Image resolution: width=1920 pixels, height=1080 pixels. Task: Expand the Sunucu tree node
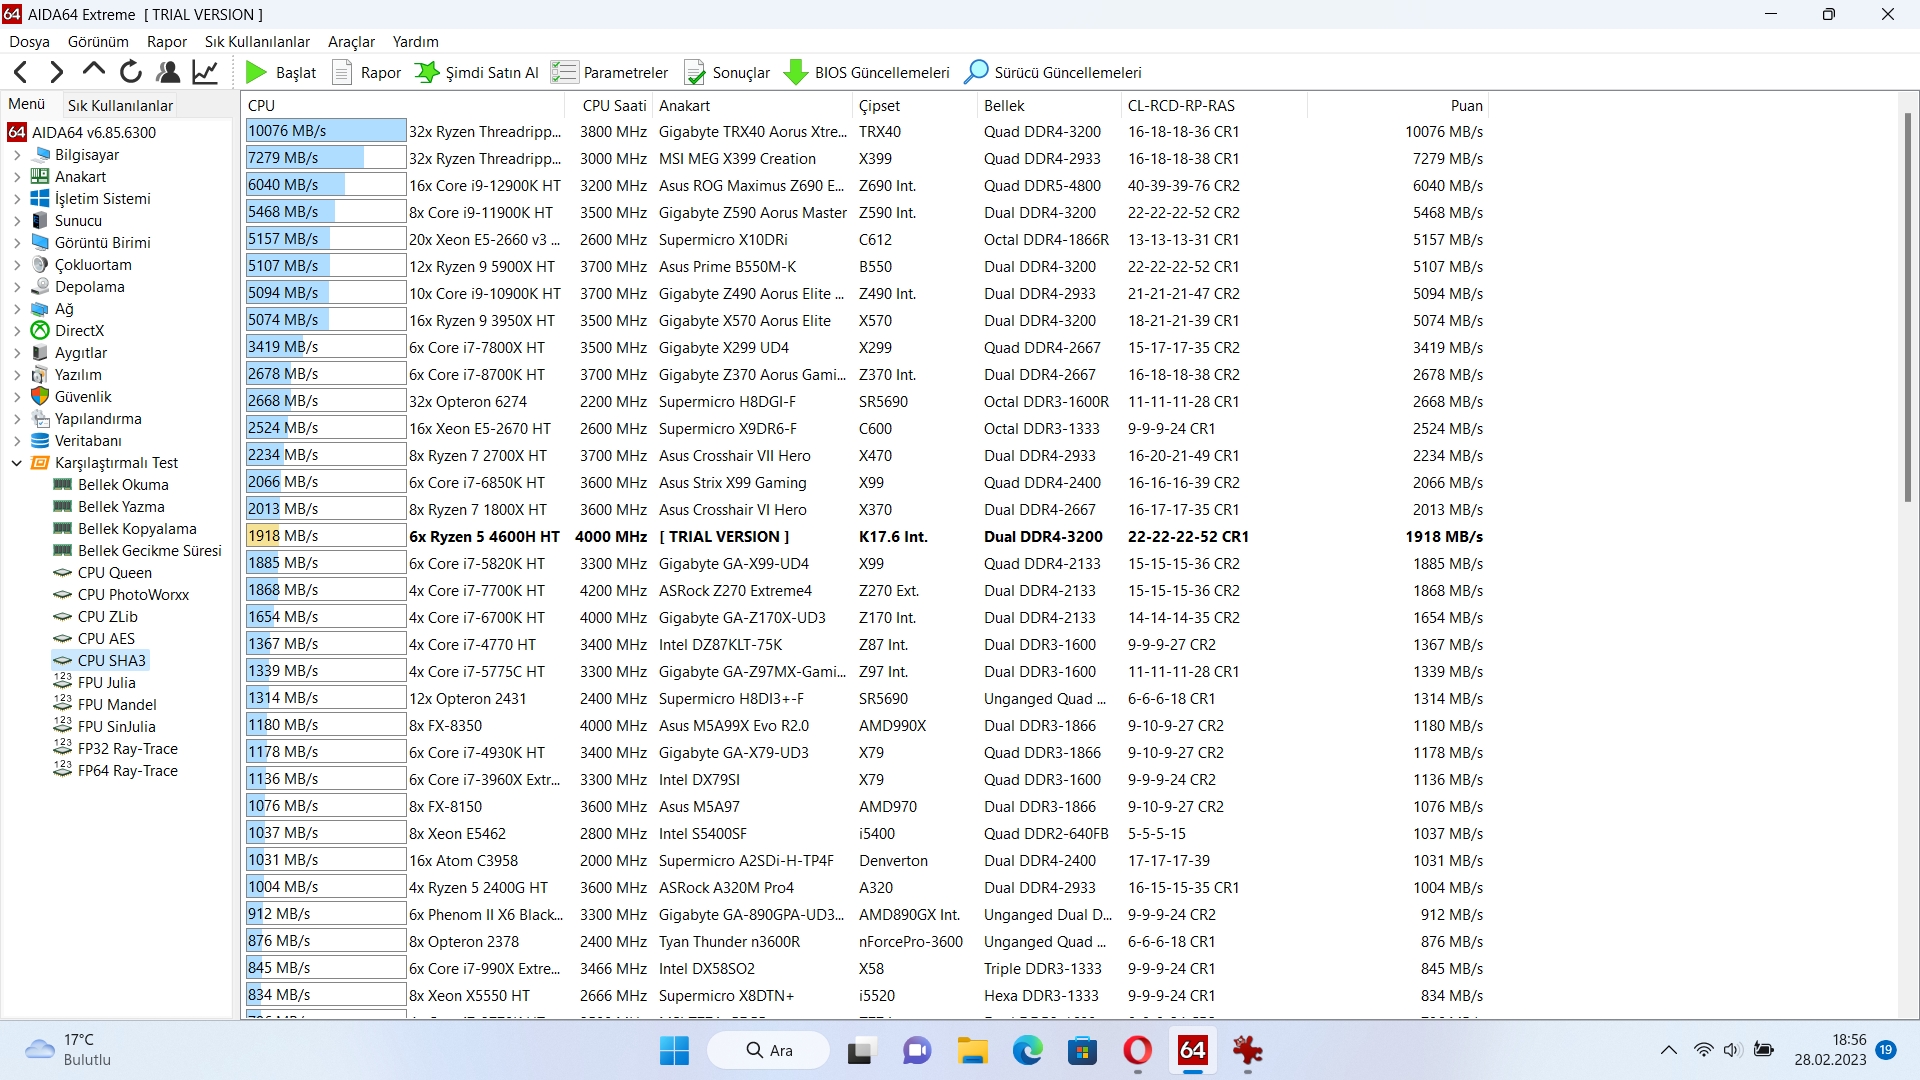(17, 221)
